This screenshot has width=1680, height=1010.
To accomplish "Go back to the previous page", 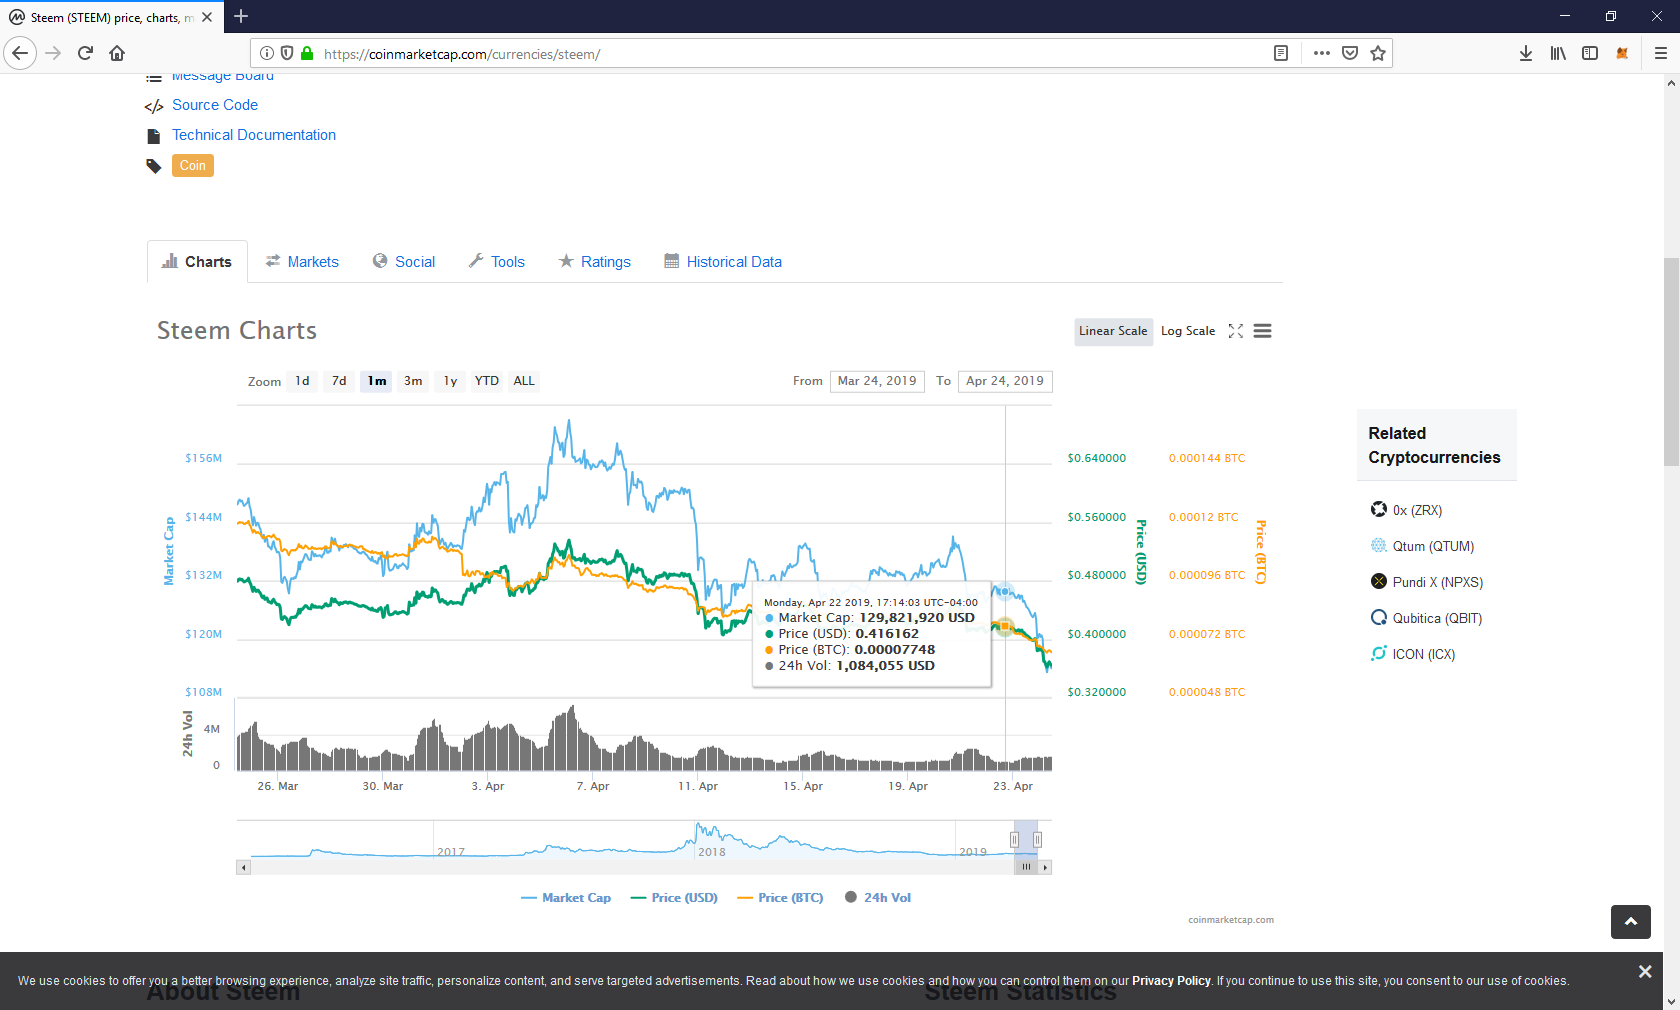I will [x=20, y=53].
